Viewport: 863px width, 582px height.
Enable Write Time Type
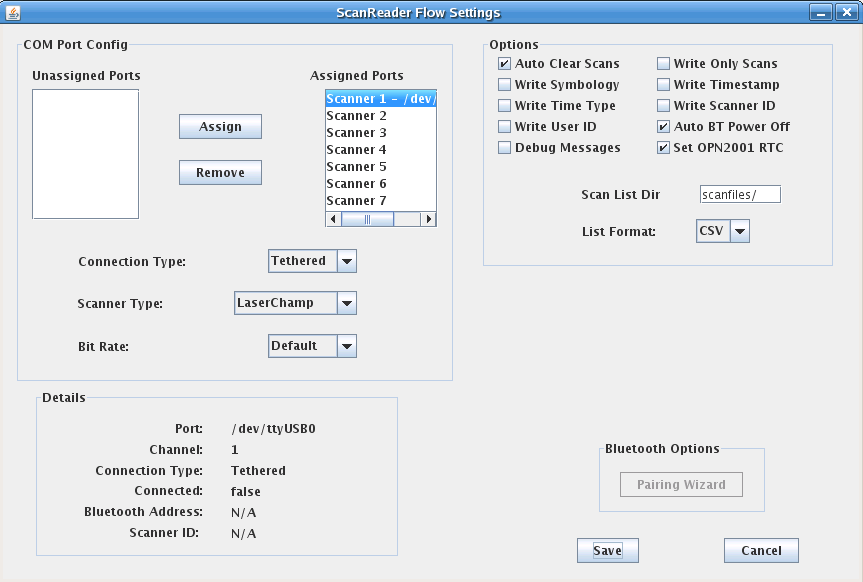(x=505, y=105)
